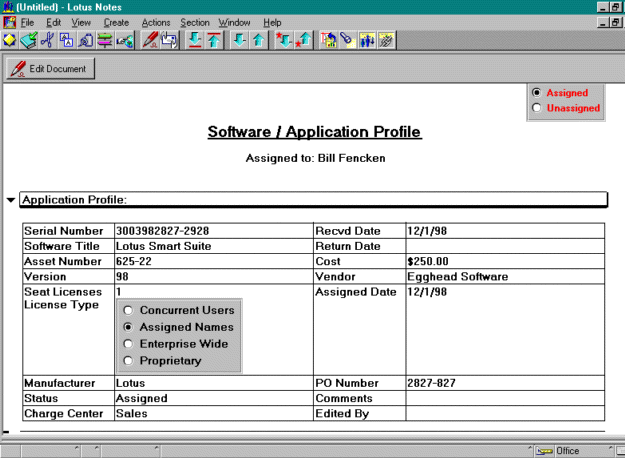This screenshot has height=458, width=625.
Task: Click the Save book SmartIcon
Action: click(29, 40)
